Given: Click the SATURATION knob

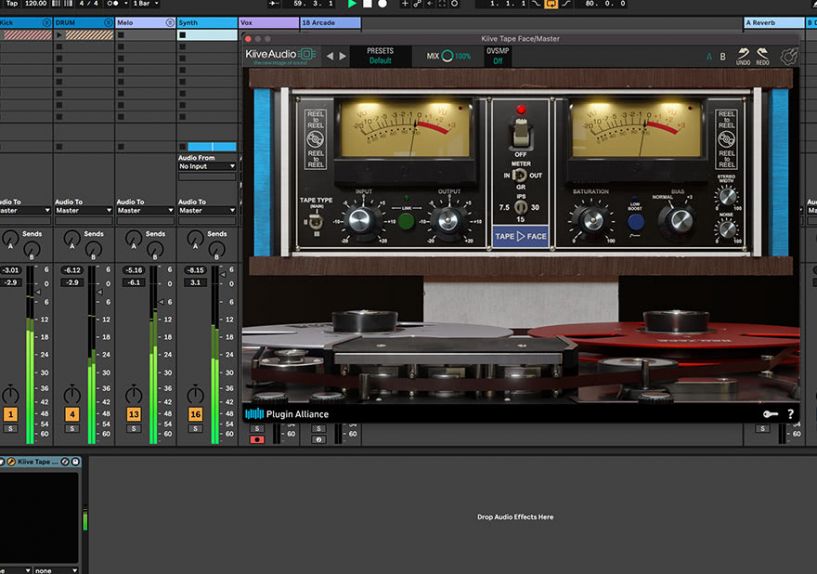Looking at the screenshot, I should click(x=591, y=219).
